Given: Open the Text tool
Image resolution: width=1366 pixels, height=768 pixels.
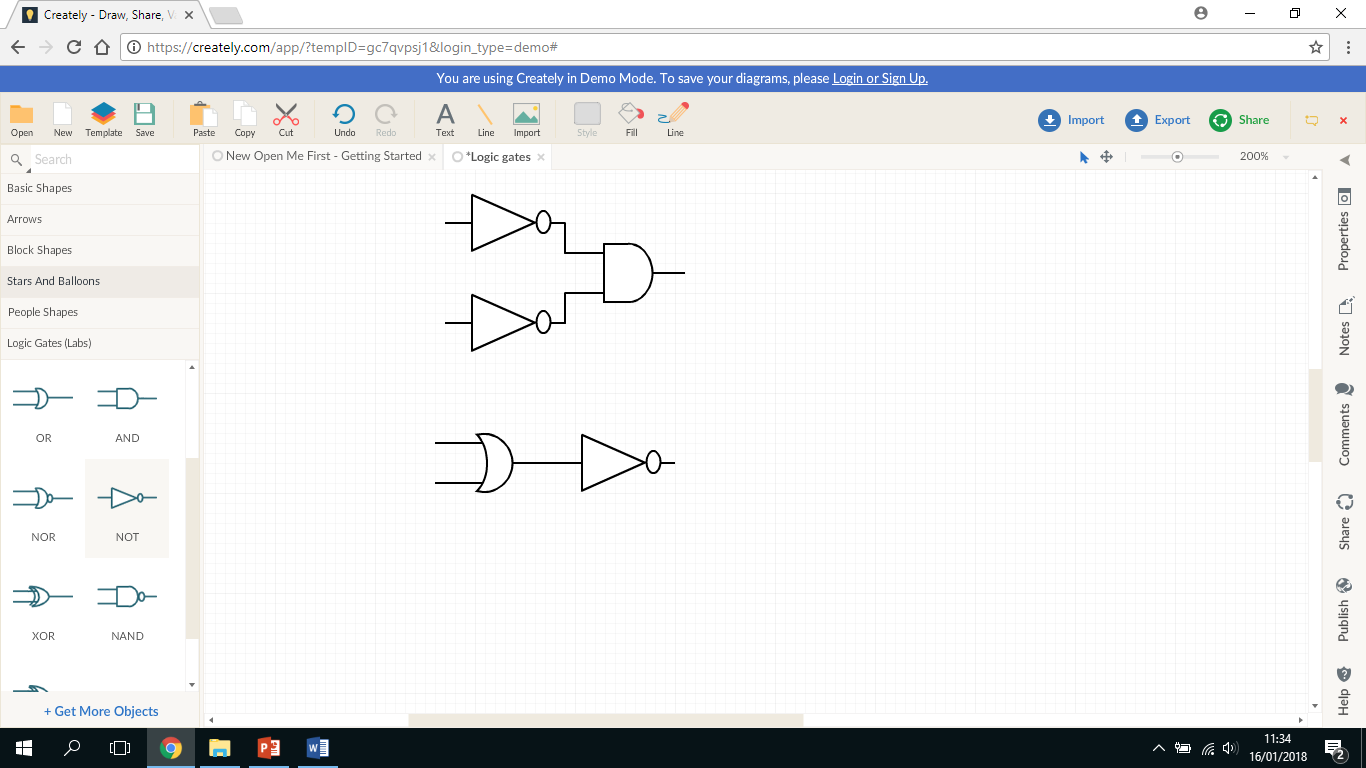Looking at the screenshot, I should pos(444,117).
